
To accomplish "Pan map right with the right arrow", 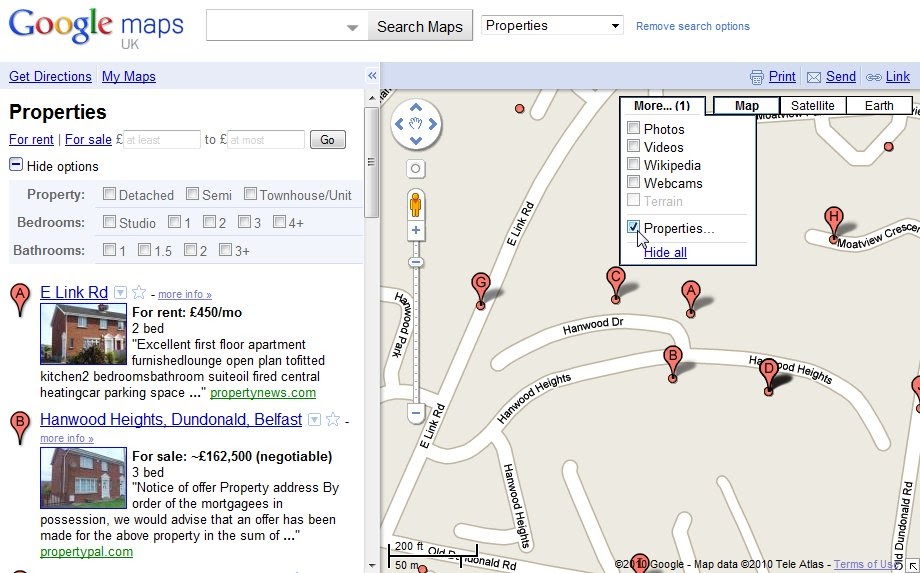I will [x=432, y=124].
